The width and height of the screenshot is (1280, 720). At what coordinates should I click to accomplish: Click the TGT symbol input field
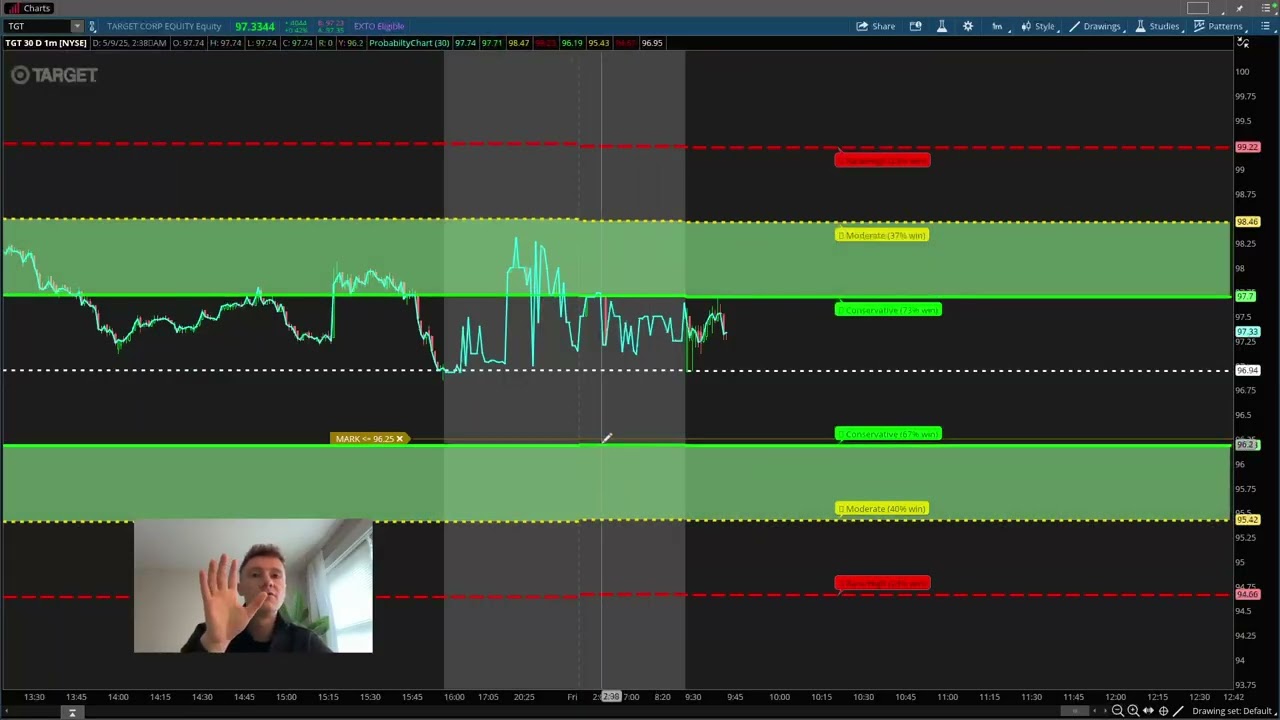36,26
